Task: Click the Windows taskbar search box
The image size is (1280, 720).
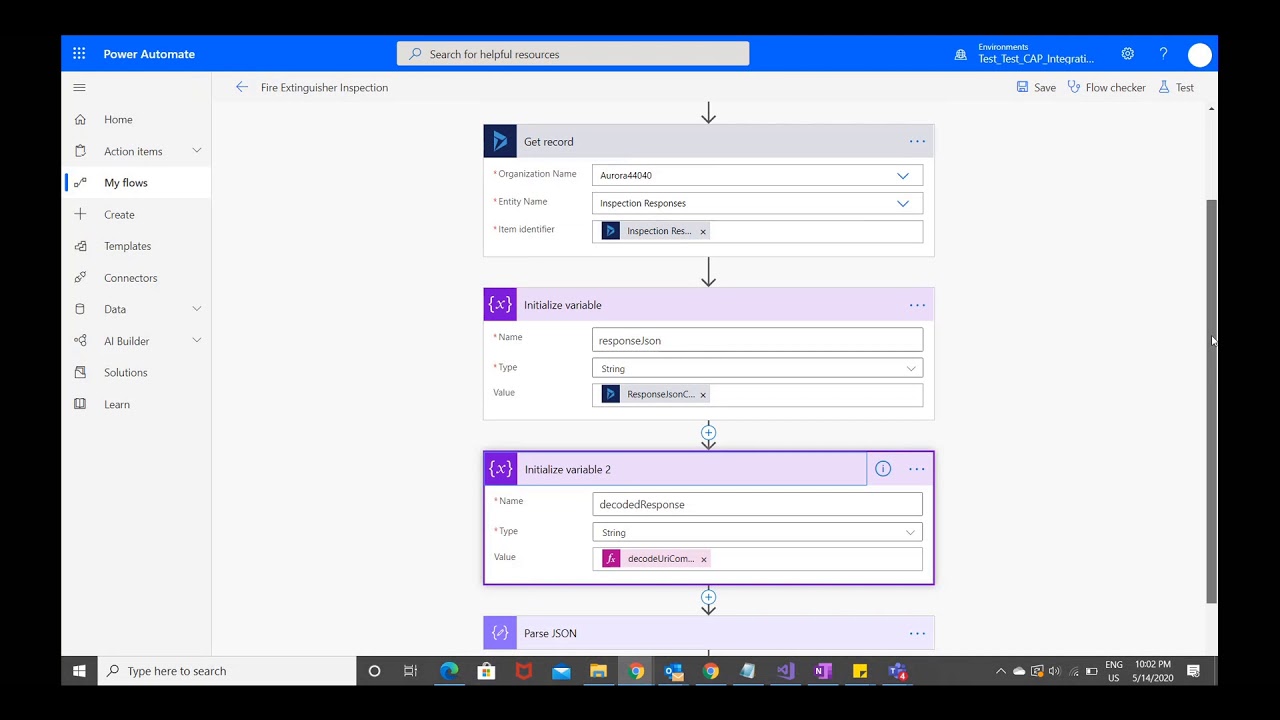Action: 227,671
